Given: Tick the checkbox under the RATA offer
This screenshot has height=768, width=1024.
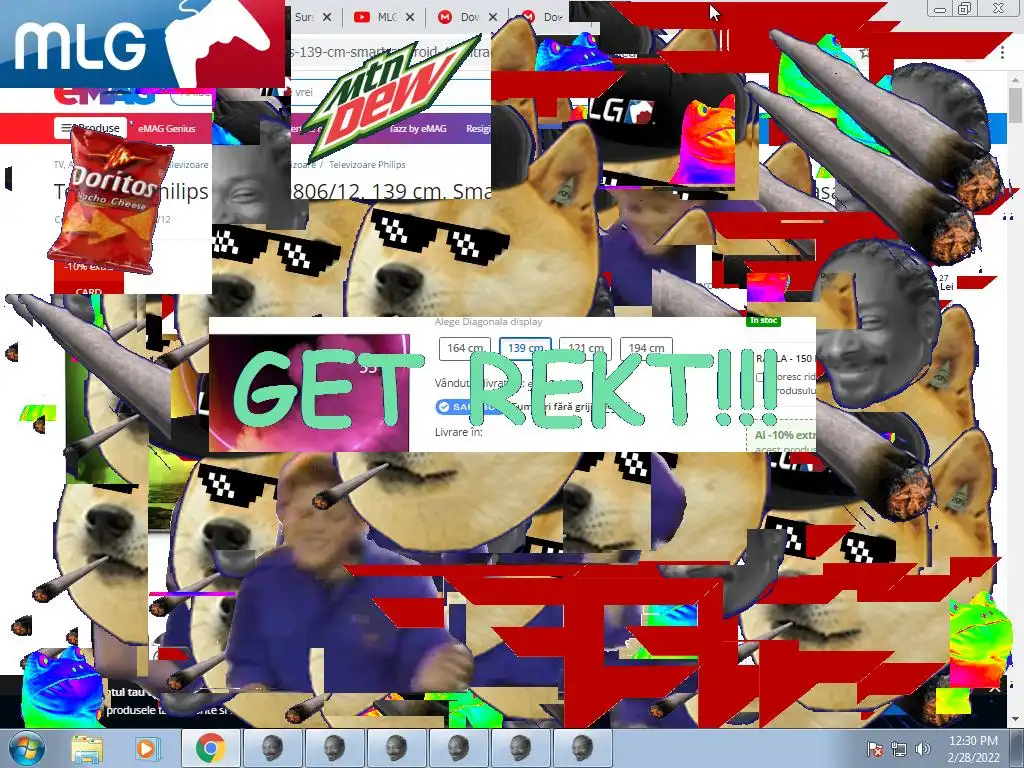Looking at the screenshot, I should tap(760, 377).
